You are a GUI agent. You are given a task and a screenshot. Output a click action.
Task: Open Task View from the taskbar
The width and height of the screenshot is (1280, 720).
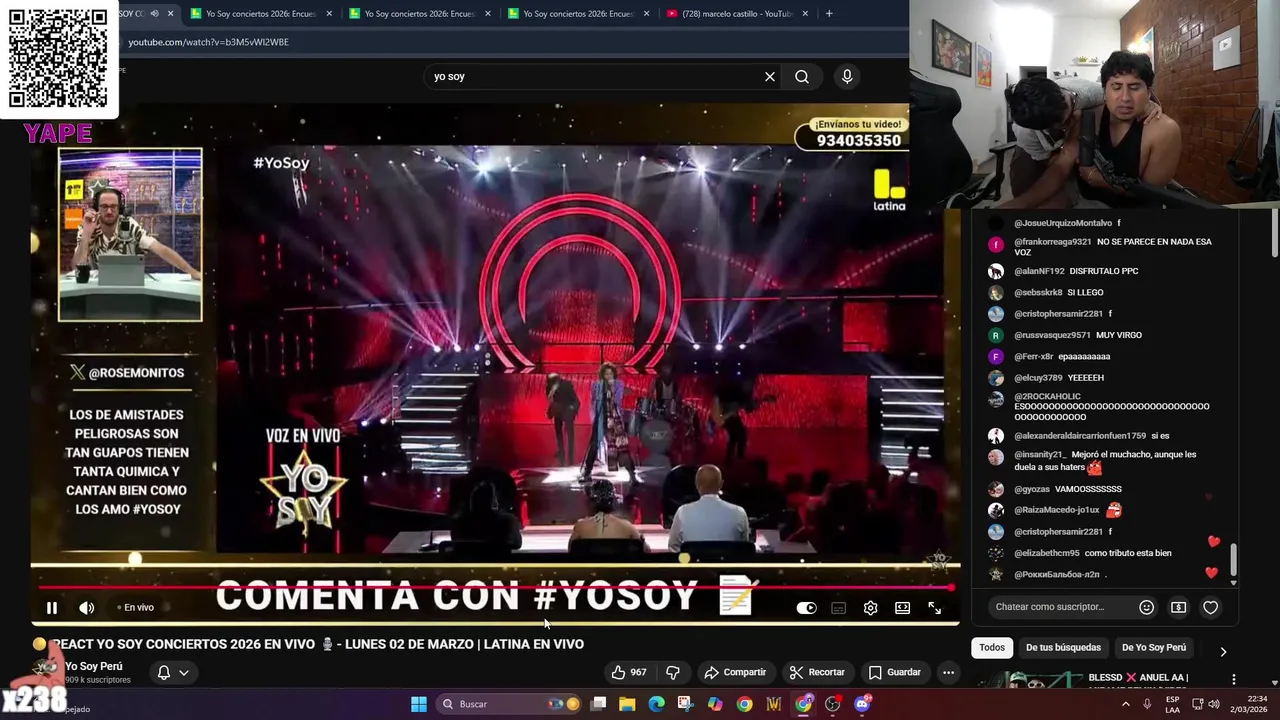point(598,704)
